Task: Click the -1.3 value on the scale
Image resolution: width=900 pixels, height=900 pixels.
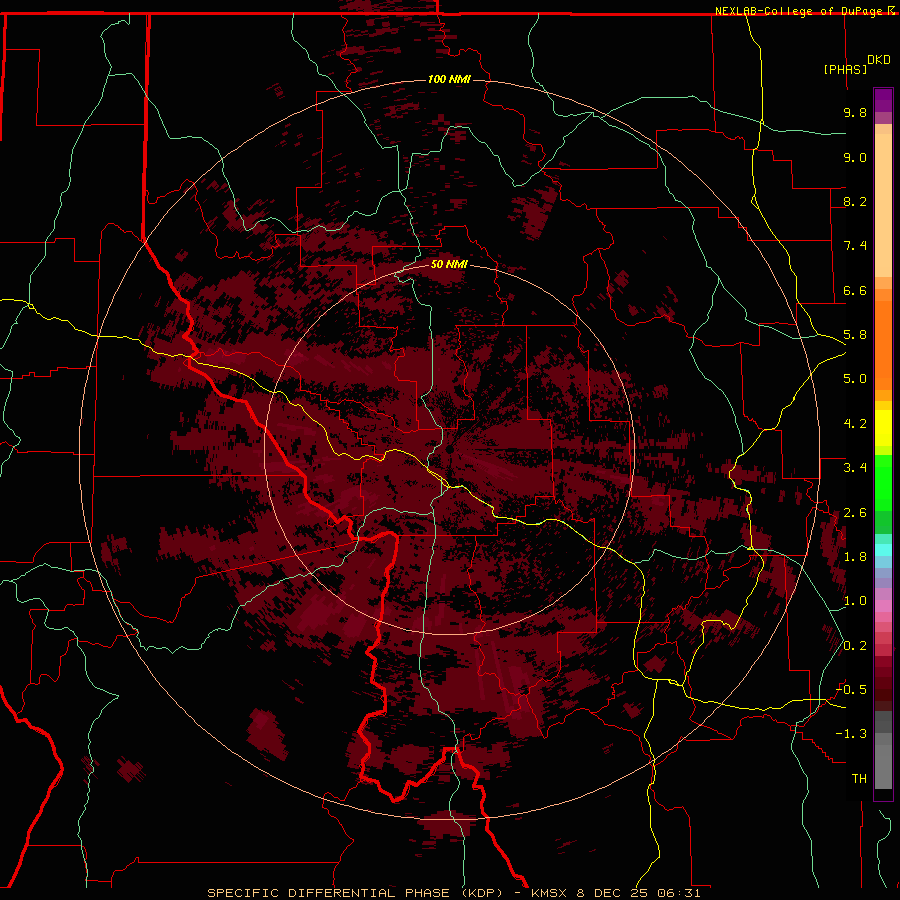Action: pyautogui.click(x=851, y=734)
